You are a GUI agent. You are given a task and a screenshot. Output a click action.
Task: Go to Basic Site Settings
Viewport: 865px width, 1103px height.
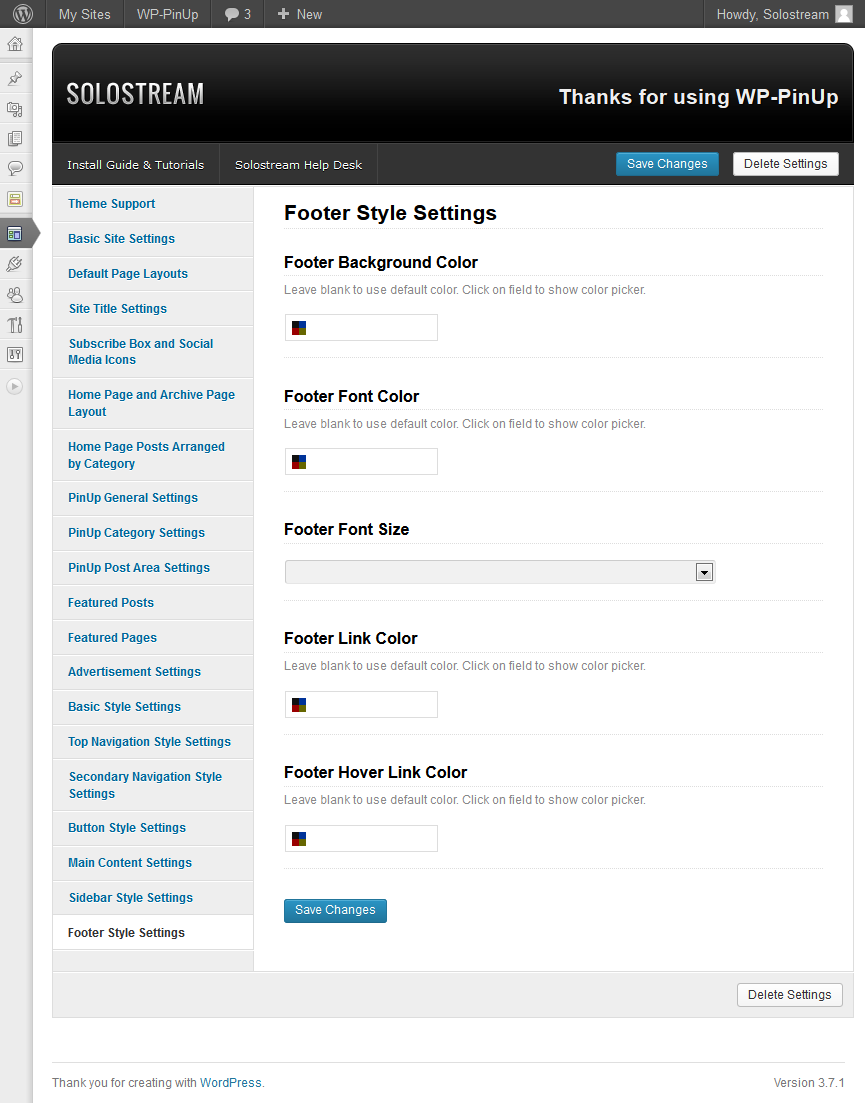click(x=153, y=239)
